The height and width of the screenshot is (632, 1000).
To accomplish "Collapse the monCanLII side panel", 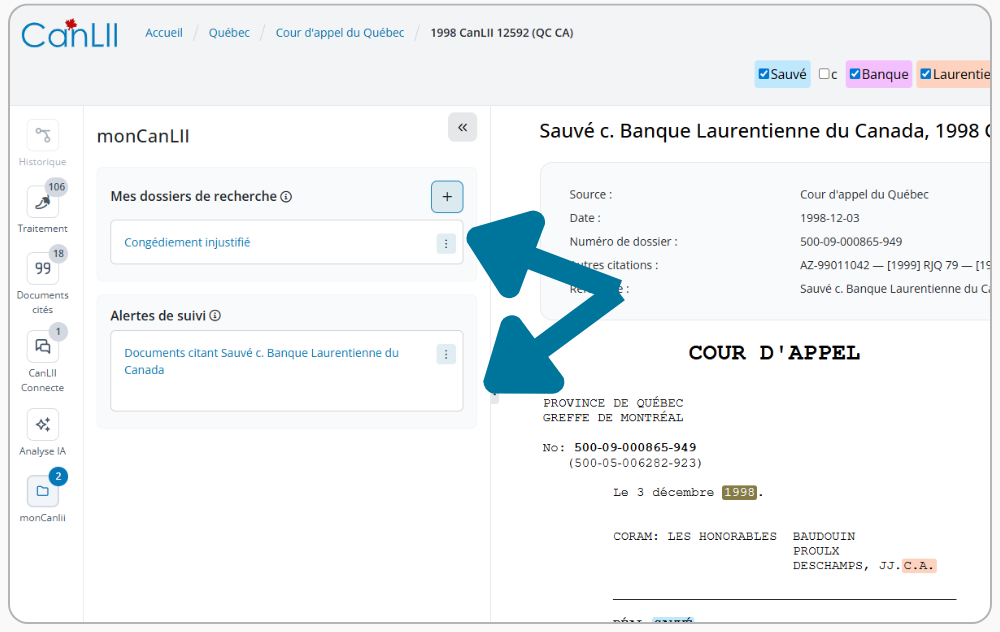I will pos(462,127).
